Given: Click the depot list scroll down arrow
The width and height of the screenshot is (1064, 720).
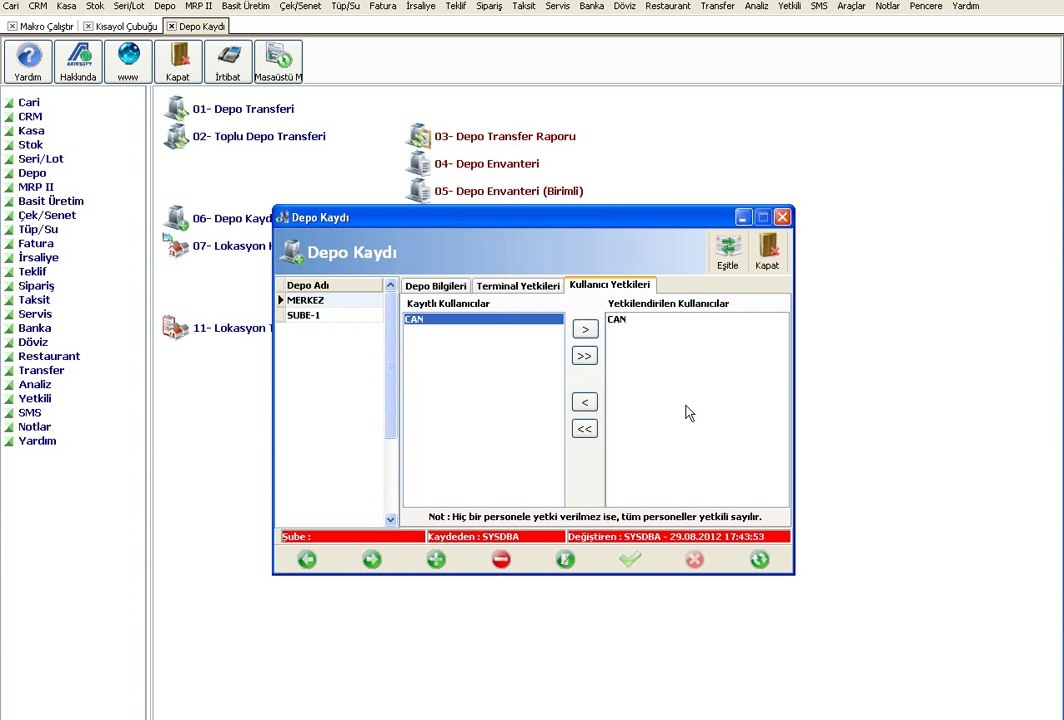Looking at the screenshot, I should pos(391,520).
